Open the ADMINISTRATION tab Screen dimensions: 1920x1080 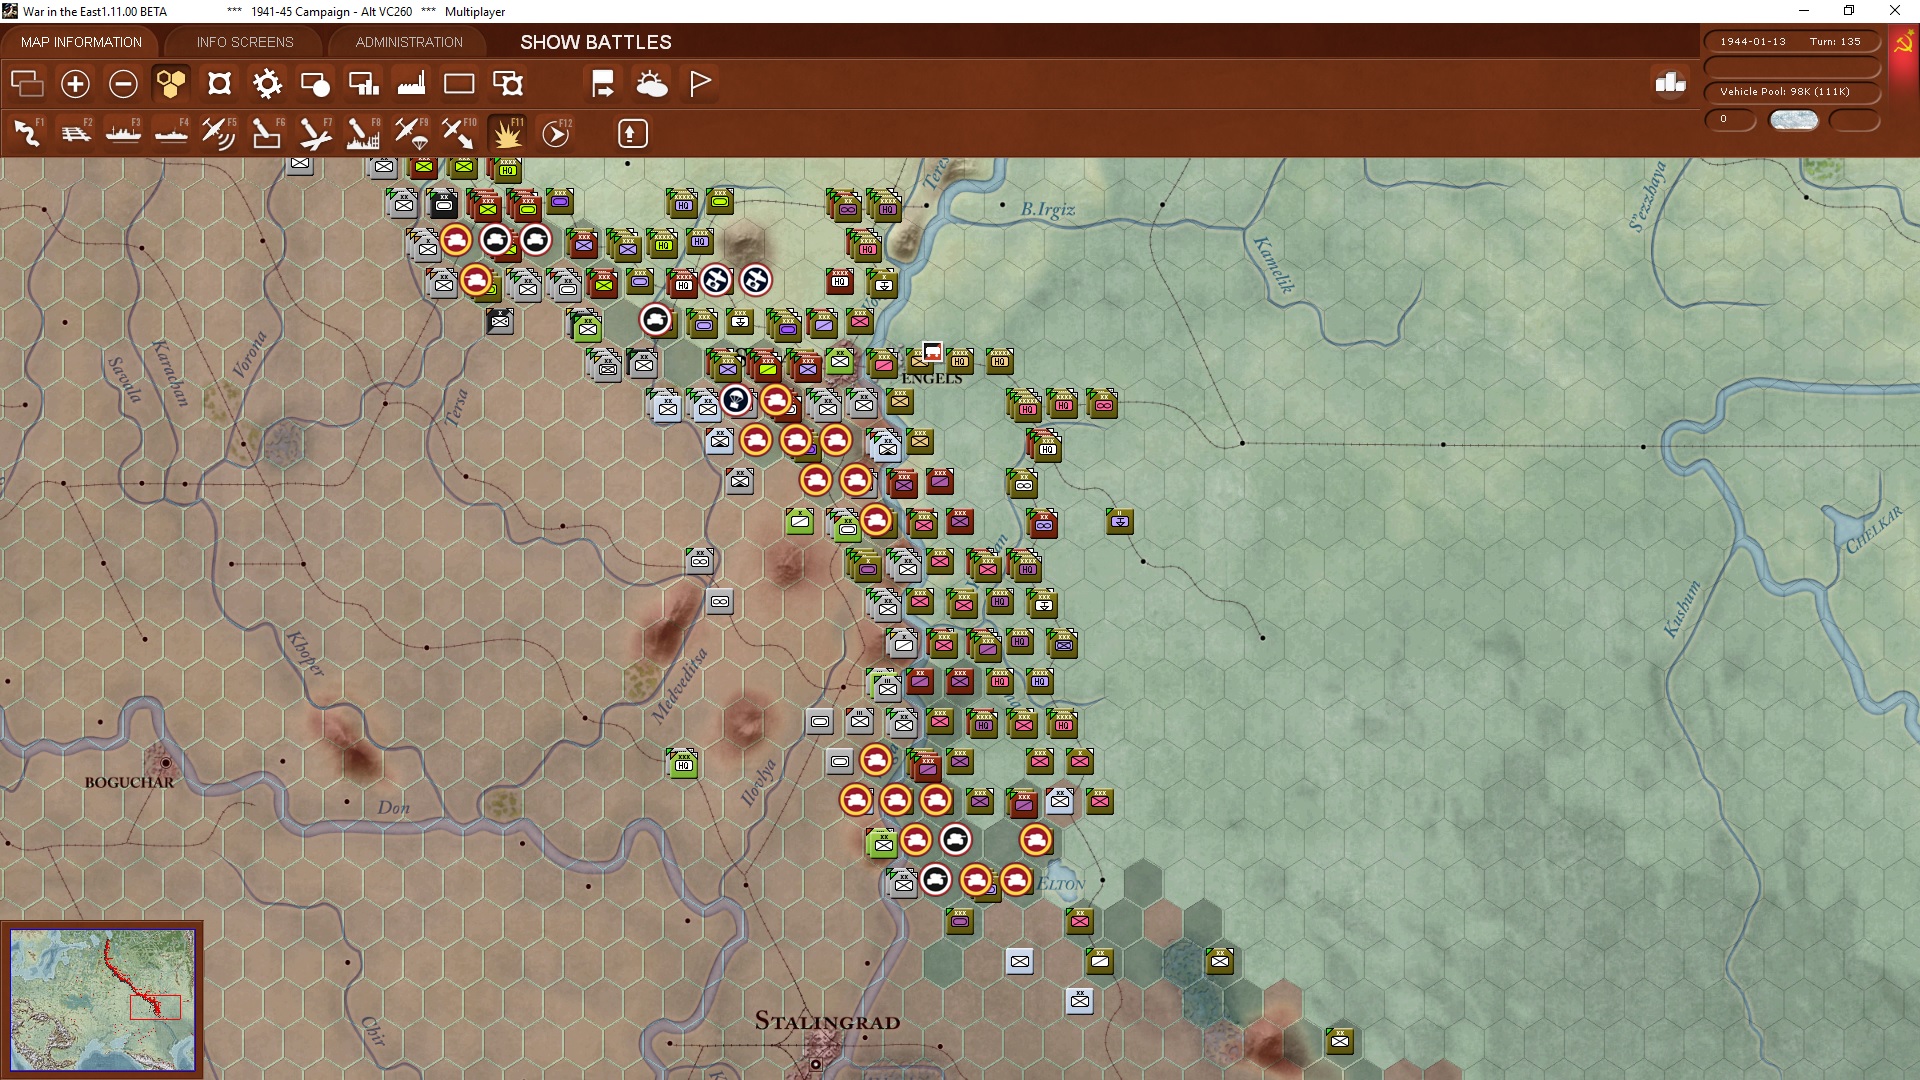click(409, 42)
